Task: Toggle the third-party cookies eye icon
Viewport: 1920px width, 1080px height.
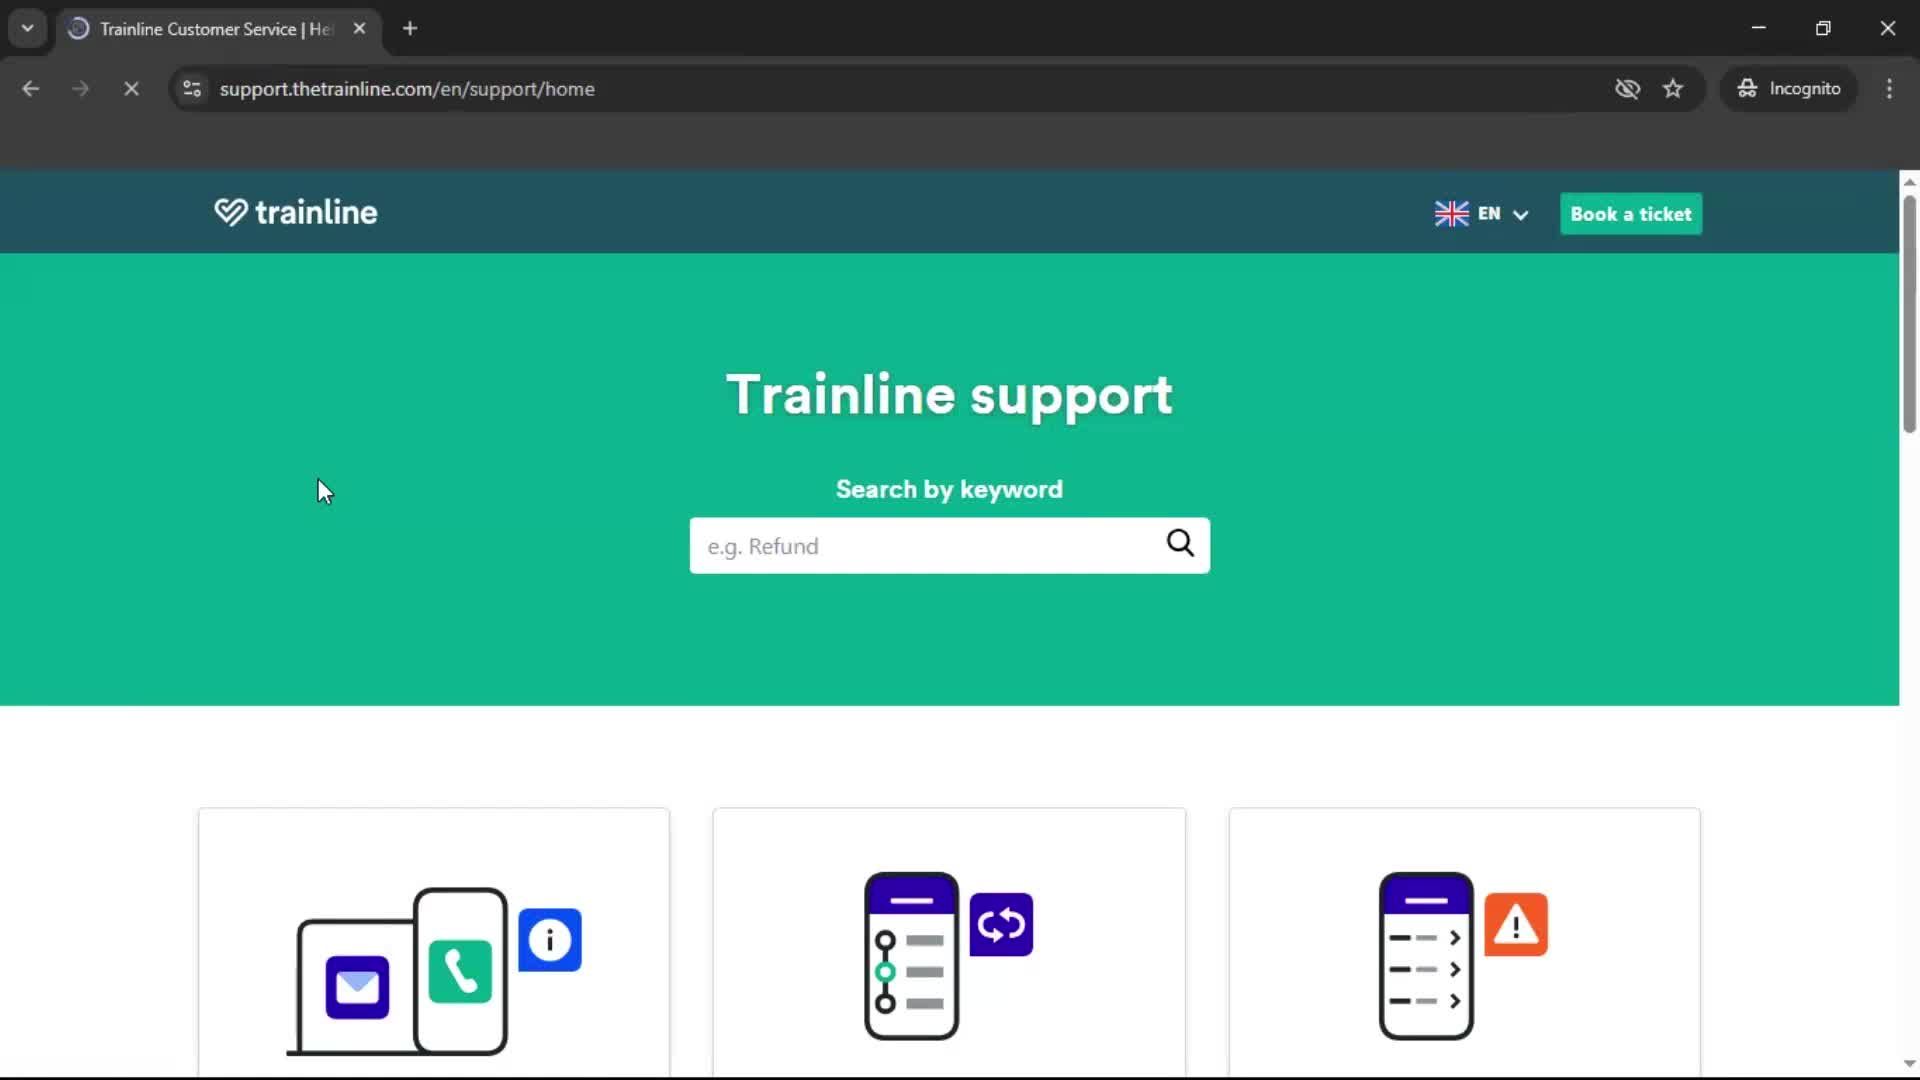Action: click(x=1628, y=88)
